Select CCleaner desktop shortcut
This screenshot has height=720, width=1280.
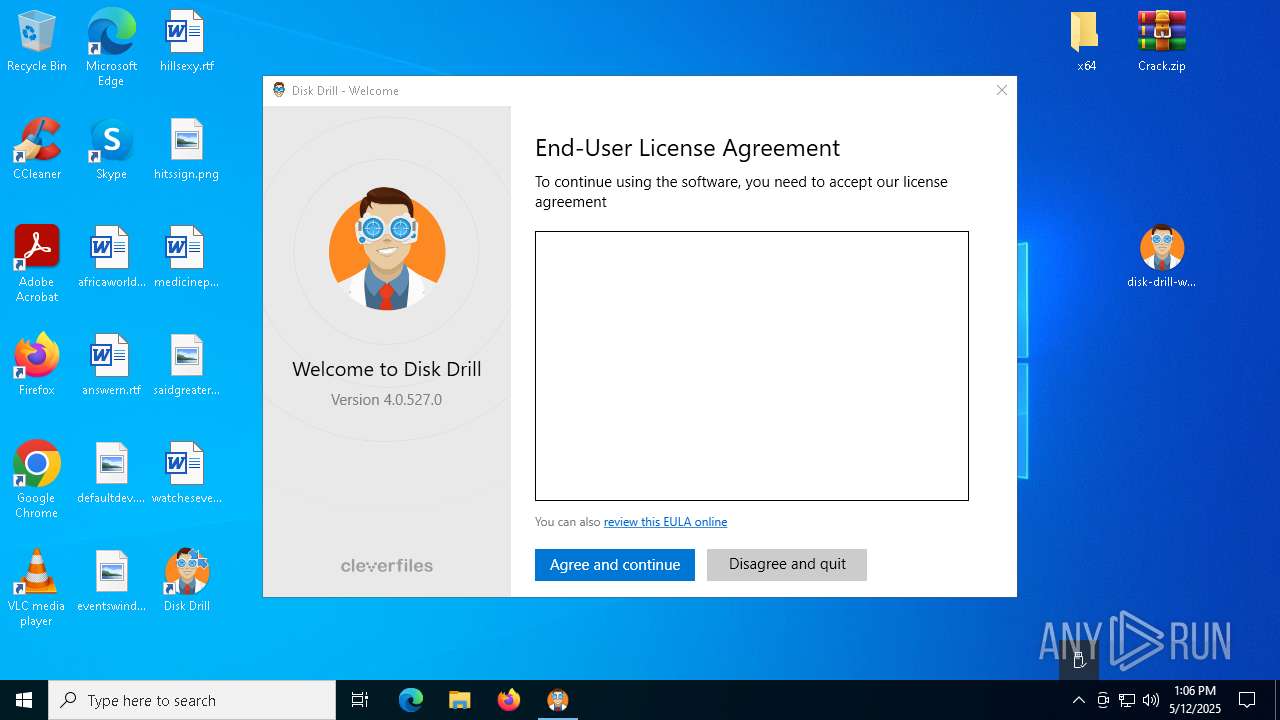coord(36,150)
